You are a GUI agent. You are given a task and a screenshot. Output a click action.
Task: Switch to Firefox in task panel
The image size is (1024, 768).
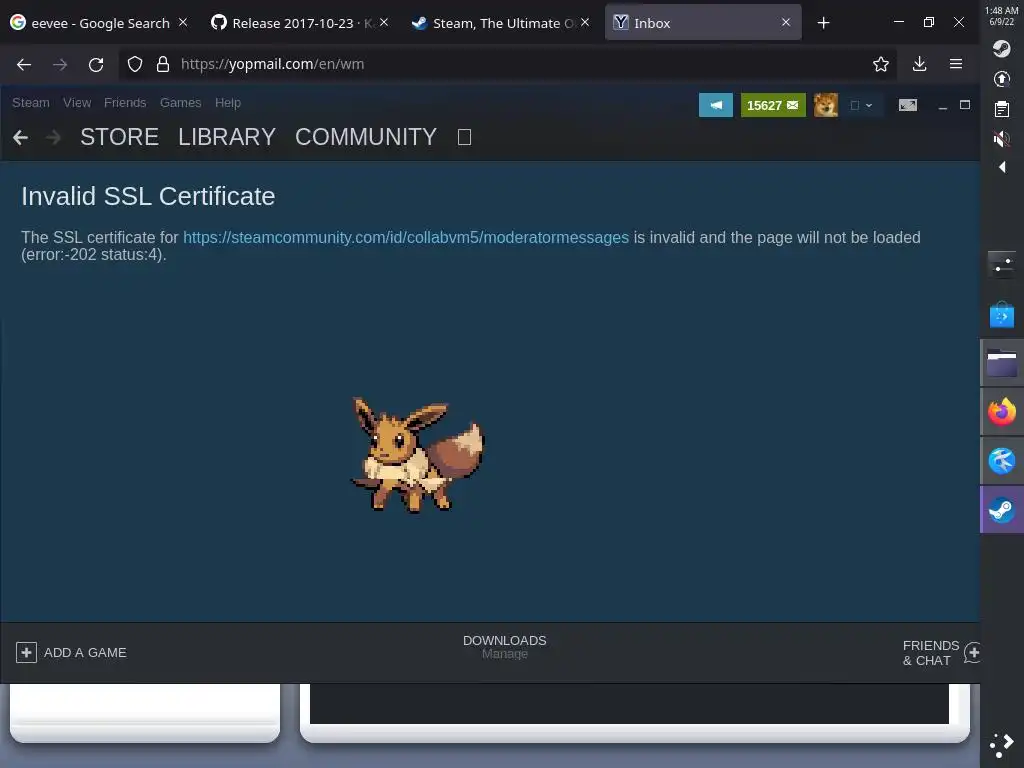[1001, 412]
